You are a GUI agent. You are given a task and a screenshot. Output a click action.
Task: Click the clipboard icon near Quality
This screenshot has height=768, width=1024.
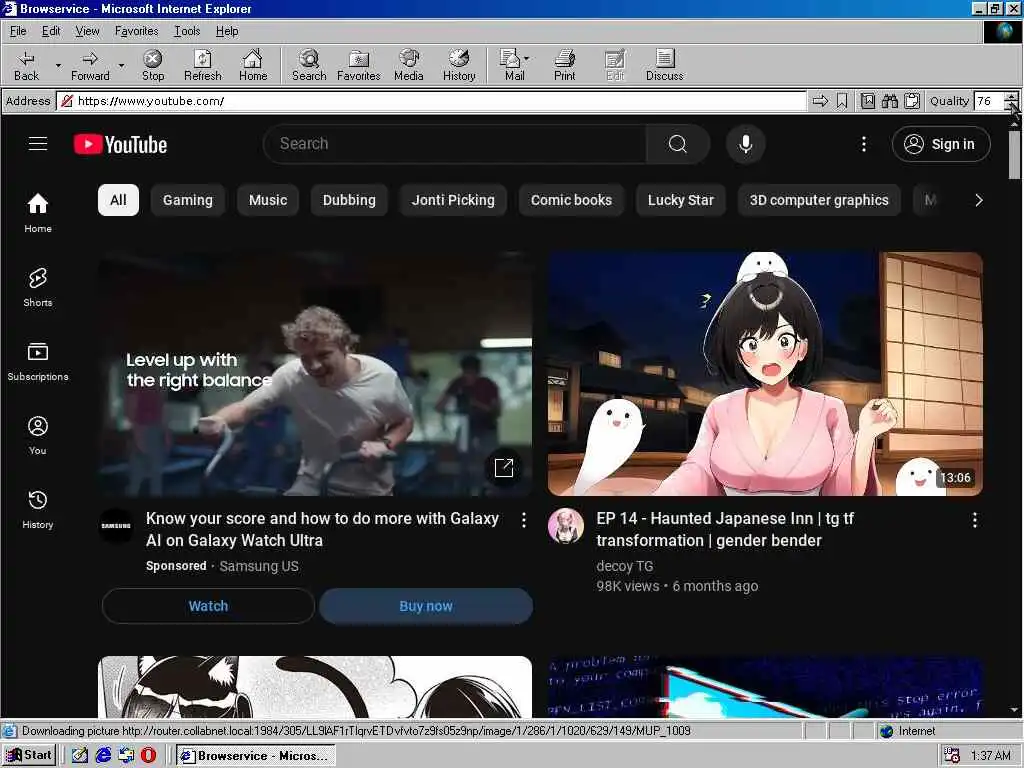[912, 101]
